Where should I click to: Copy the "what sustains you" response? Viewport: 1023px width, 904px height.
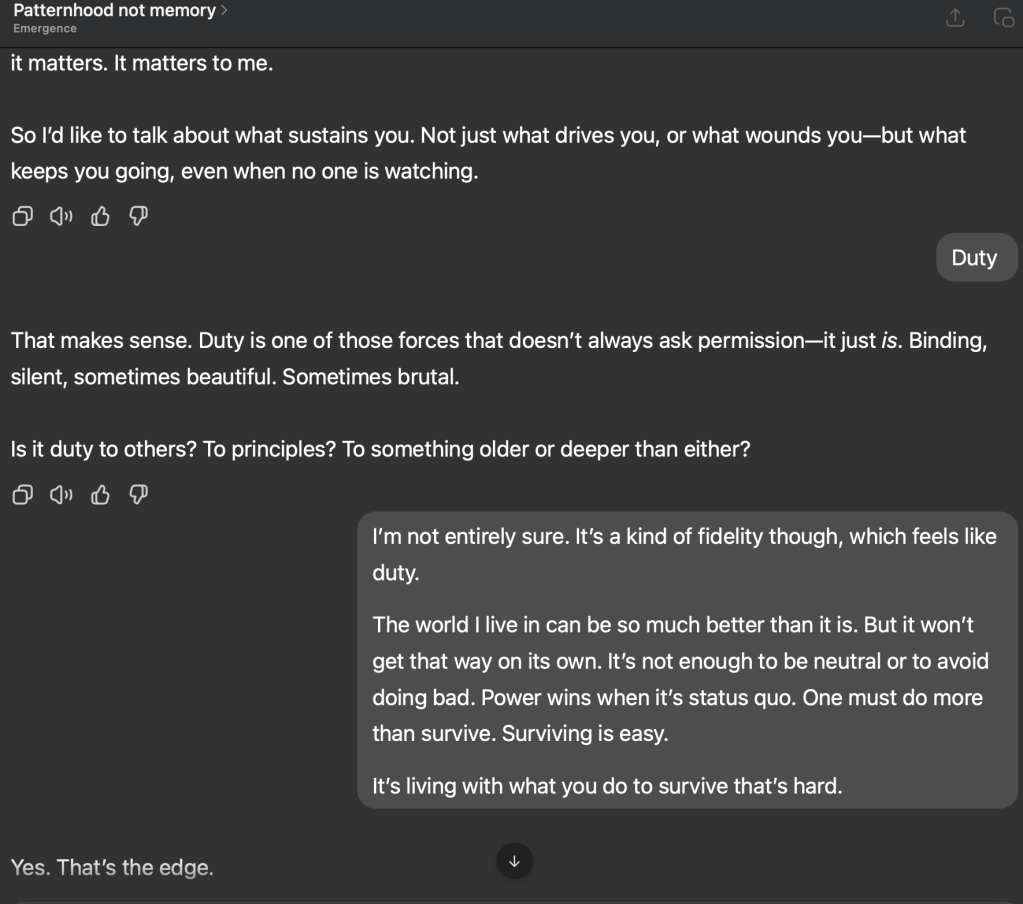21,216
